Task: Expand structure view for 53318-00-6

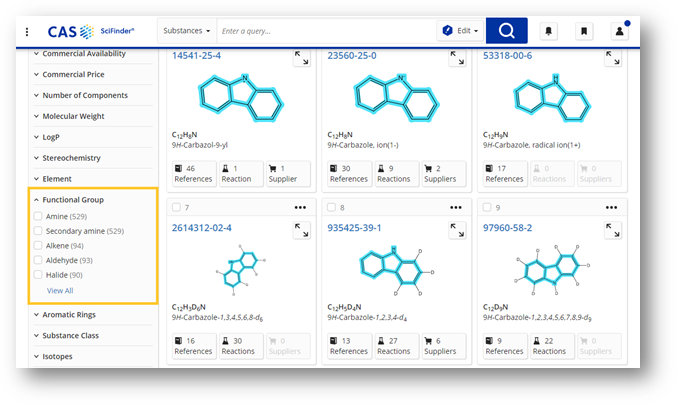Action: pos(613,58)
